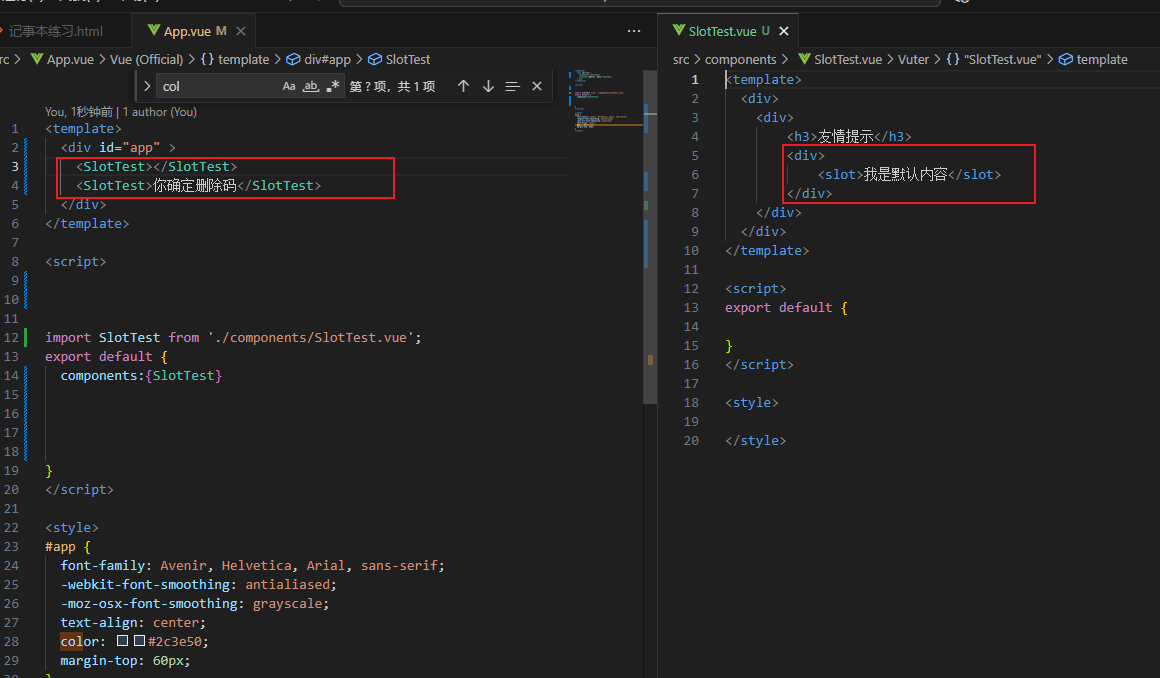Click line number 1 in right editor

pyautogui.click(x=695, y=79)
